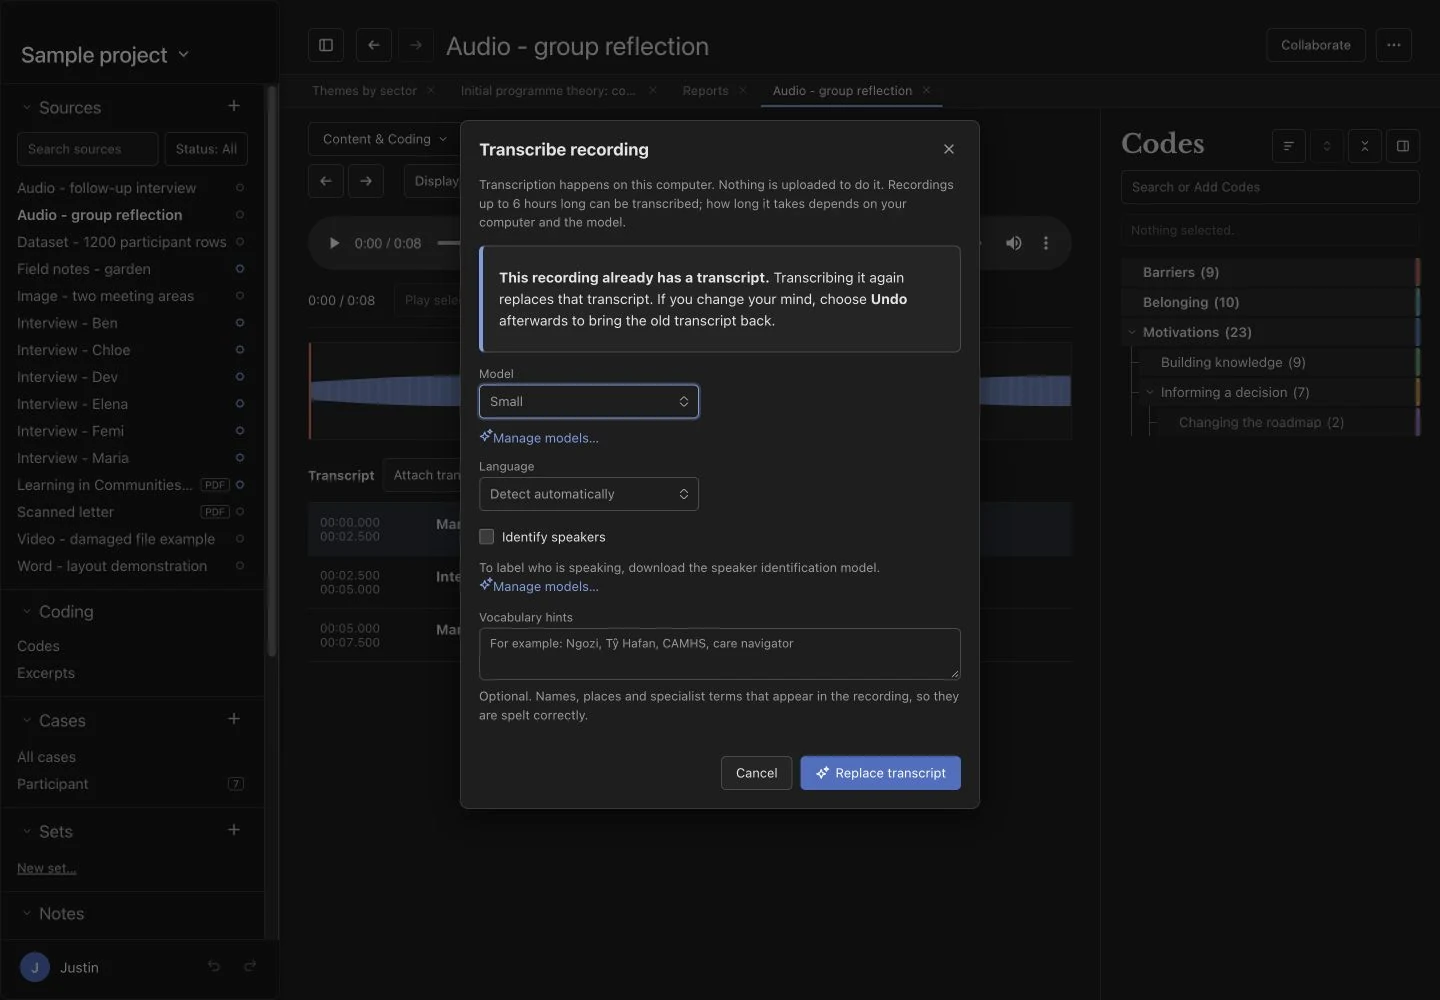Close the Themes by sector tab
Image resolution: width=1440 pixels, height=1000 pixels.
click(431, 90)
